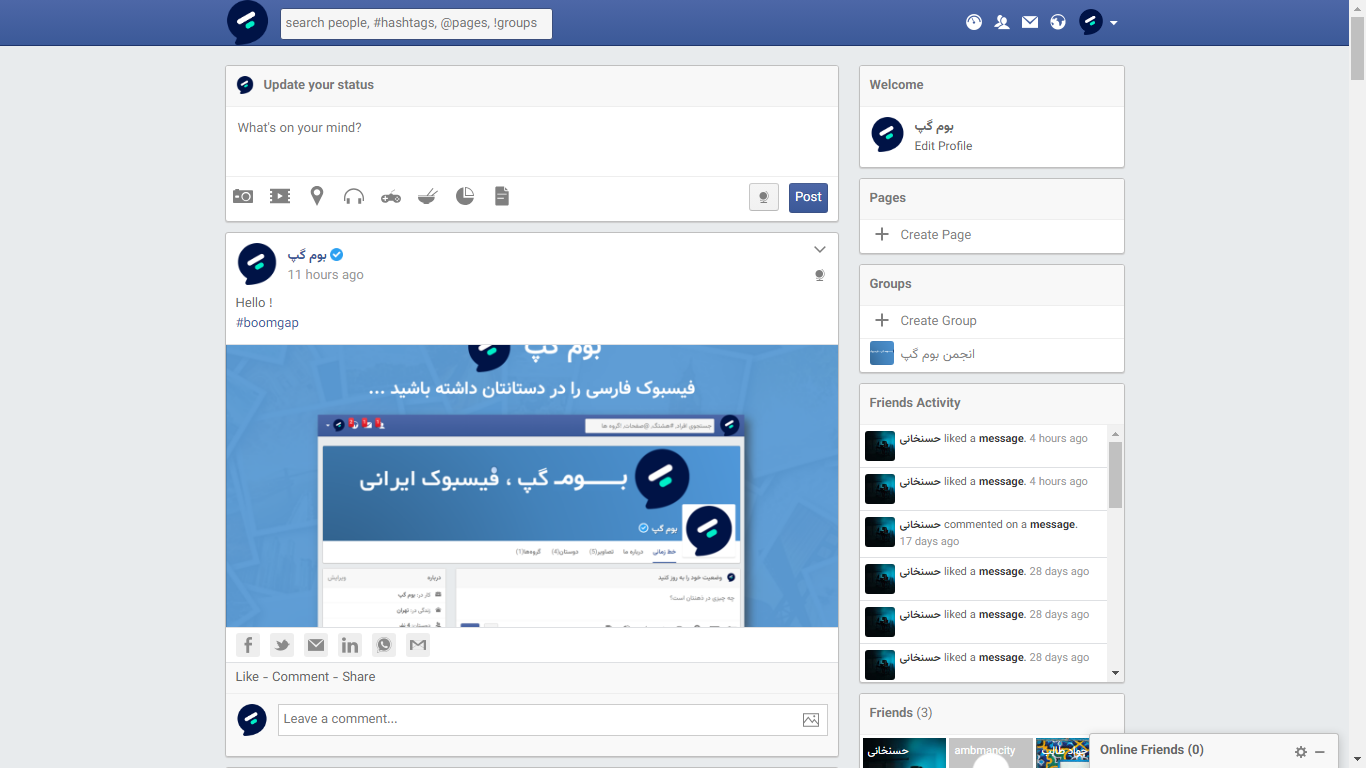
Task: Open the Online Friends chat bar
Action: coord(1152,750)
